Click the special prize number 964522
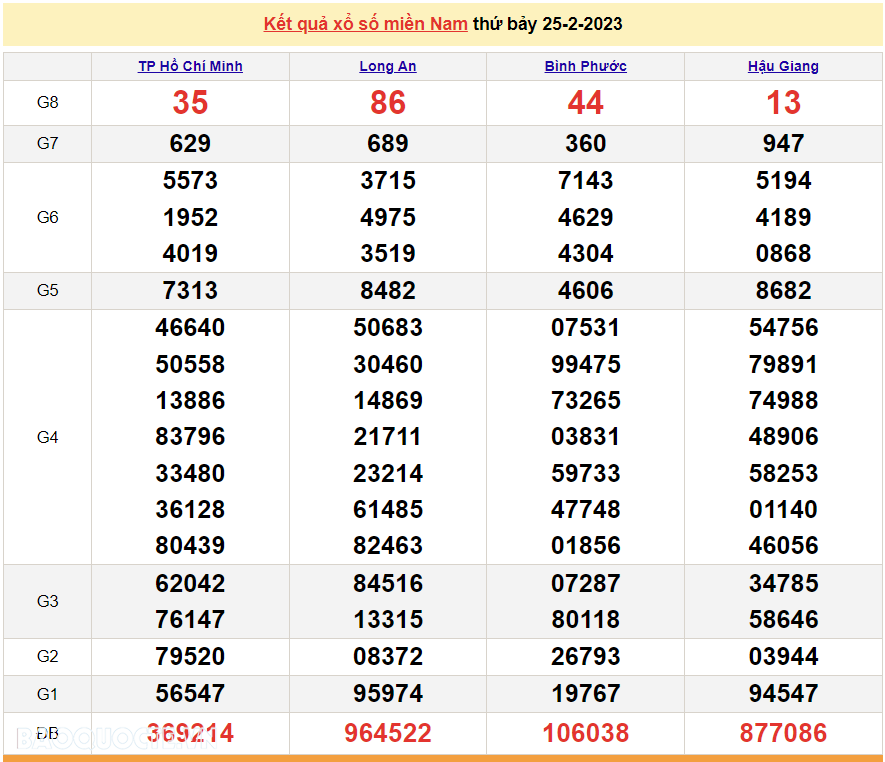The height and width of the screenshot is (762, 885). [x=388, y=733]
